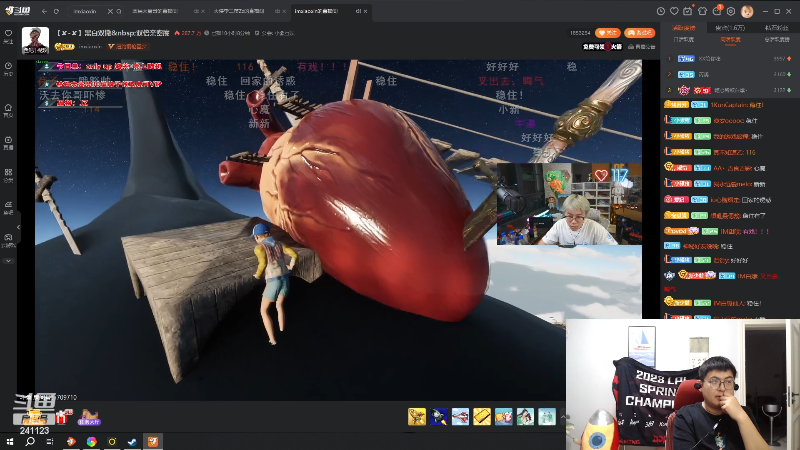This screenshot has width=800, height=450.
Task: Close the first live room tab
Action: [203, 11]
